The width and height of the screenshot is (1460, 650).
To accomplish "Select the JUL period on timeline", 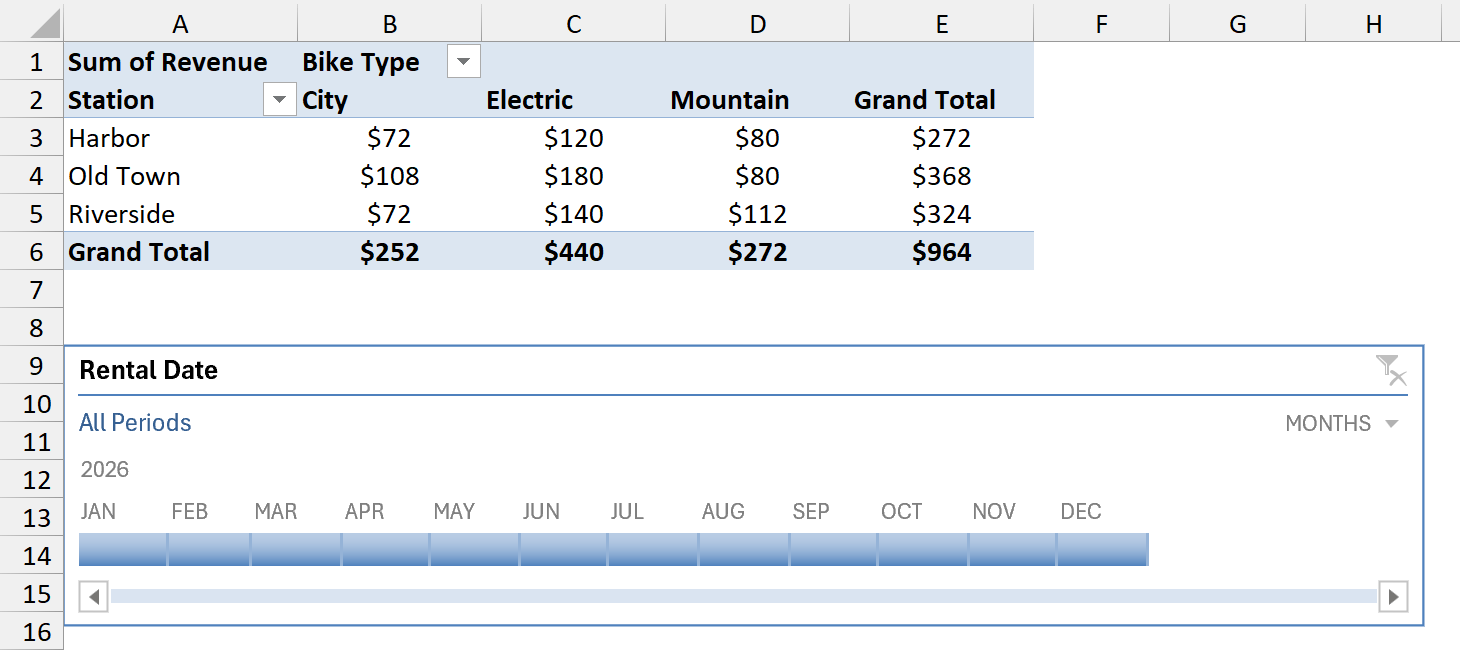I will click(652, 549).
